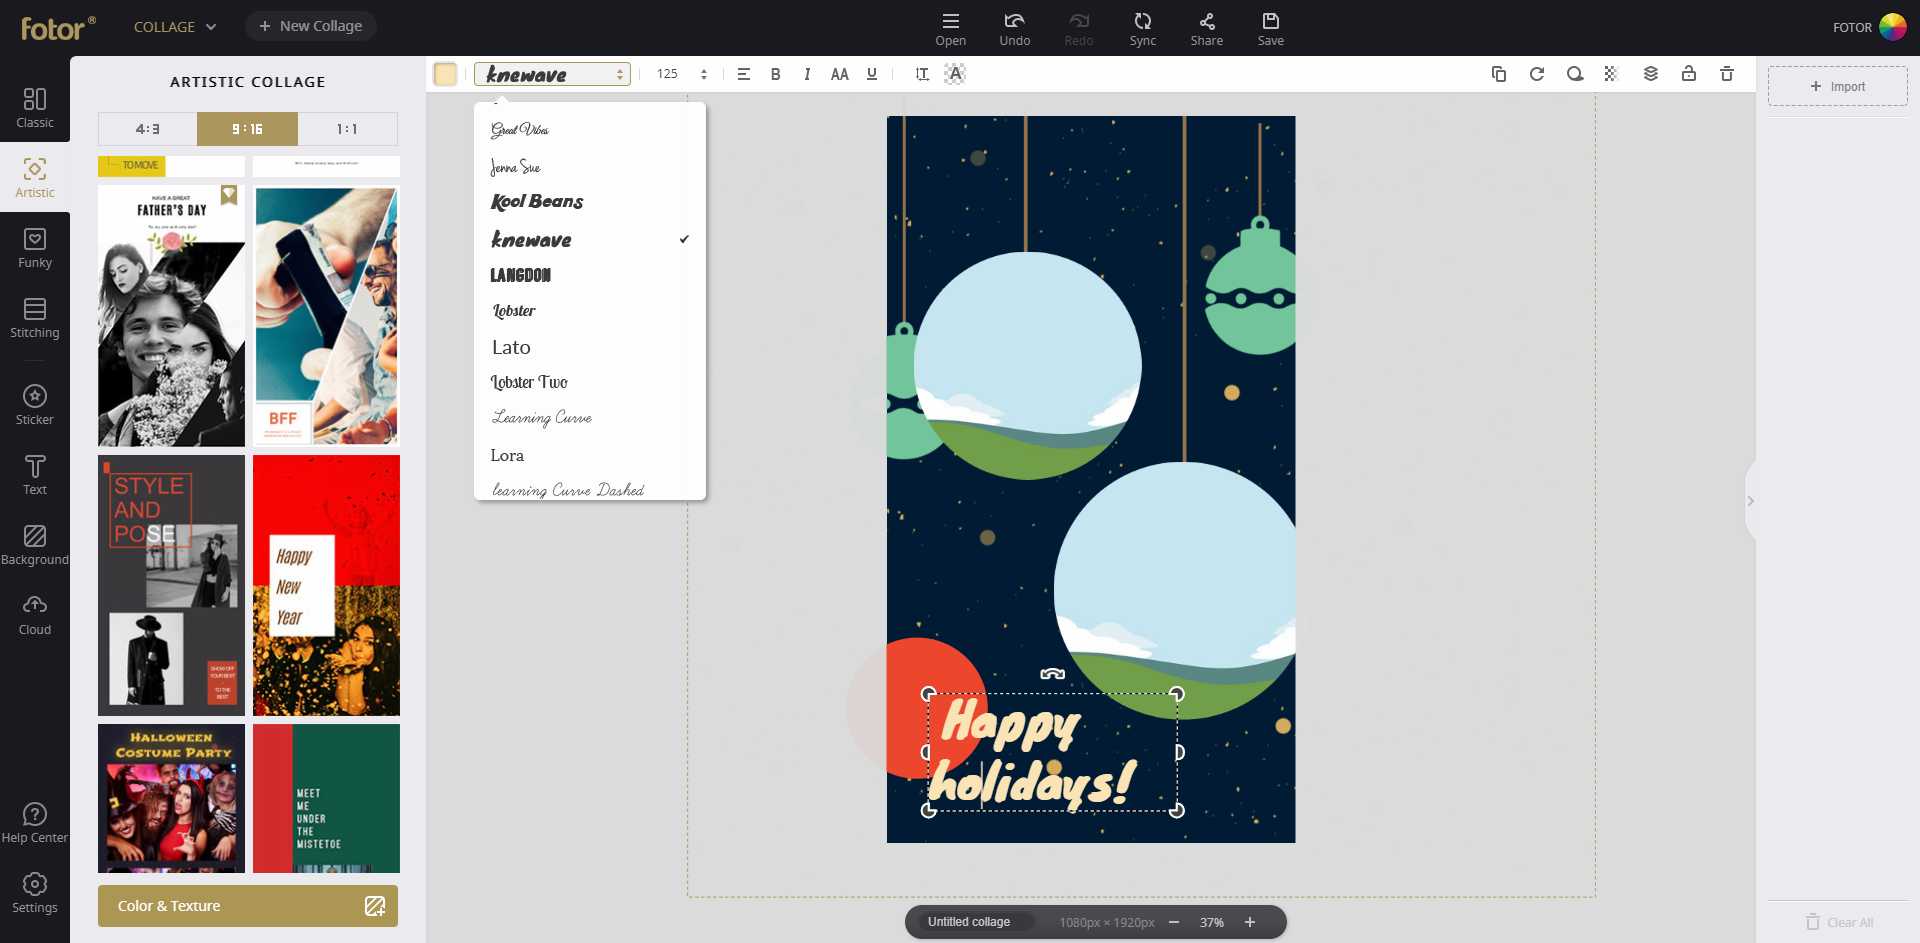This screenshot has height=943, width=1920.
Task: Switch to the Funky collage category
Action: [34, 248]
